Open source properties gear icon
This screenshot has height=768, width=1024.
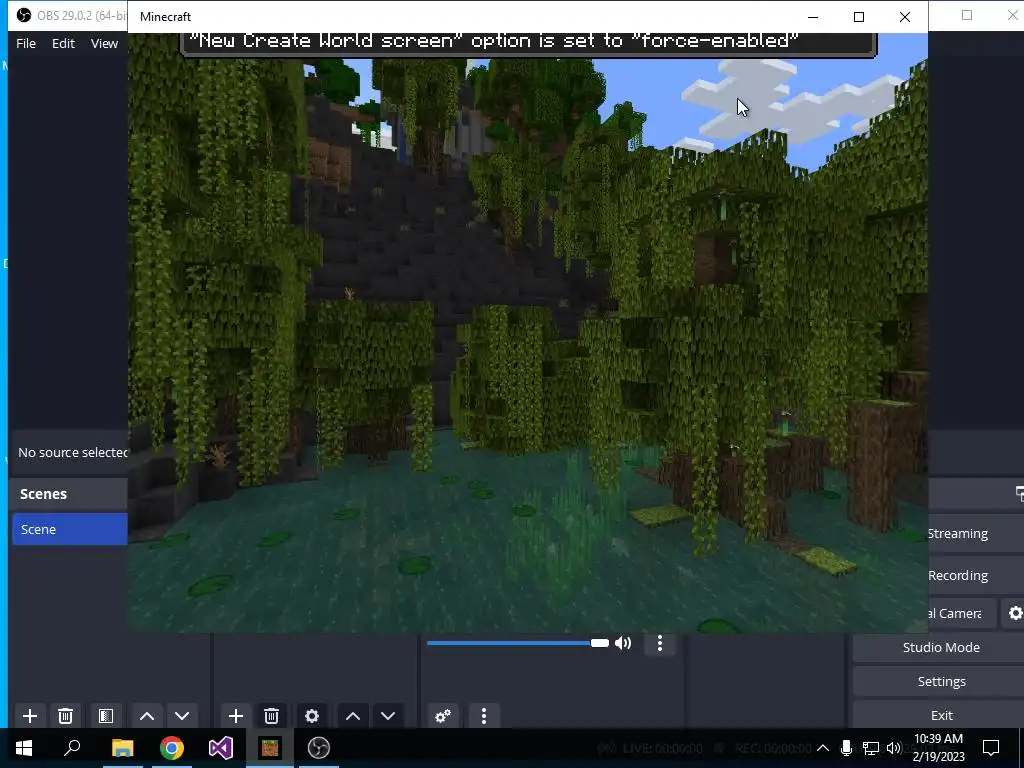click(312, 716)
